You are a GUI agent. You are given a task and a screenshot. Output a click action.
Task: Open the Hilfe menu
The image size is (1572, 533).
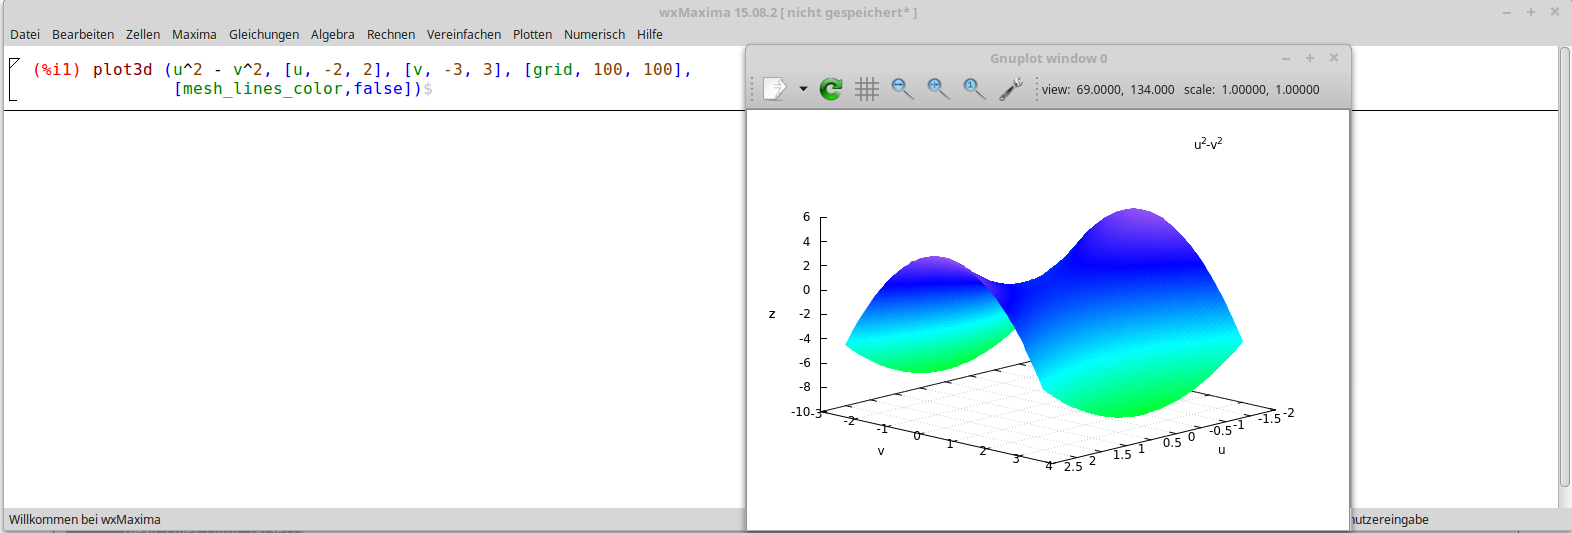pos(650,34)
